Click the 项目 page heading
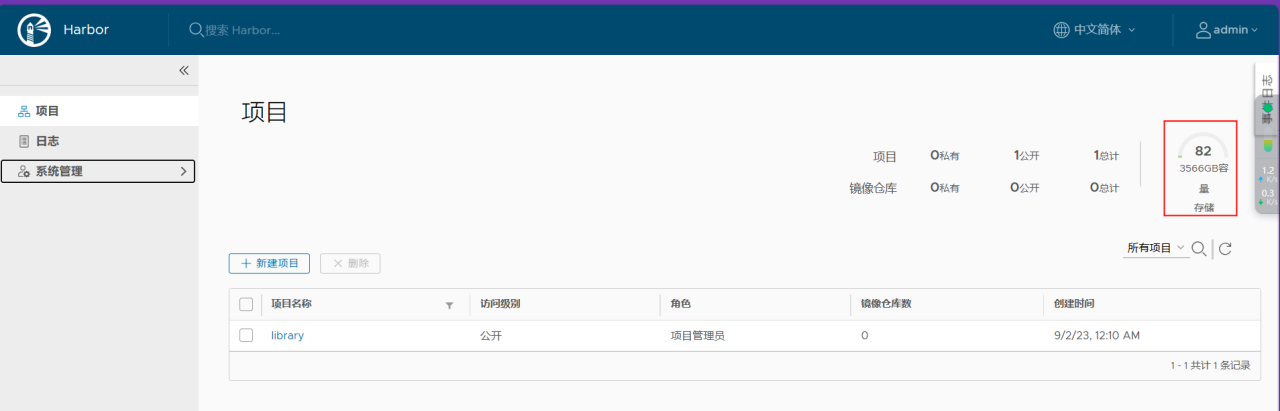1280x411 pixels. tap(265, 112)
